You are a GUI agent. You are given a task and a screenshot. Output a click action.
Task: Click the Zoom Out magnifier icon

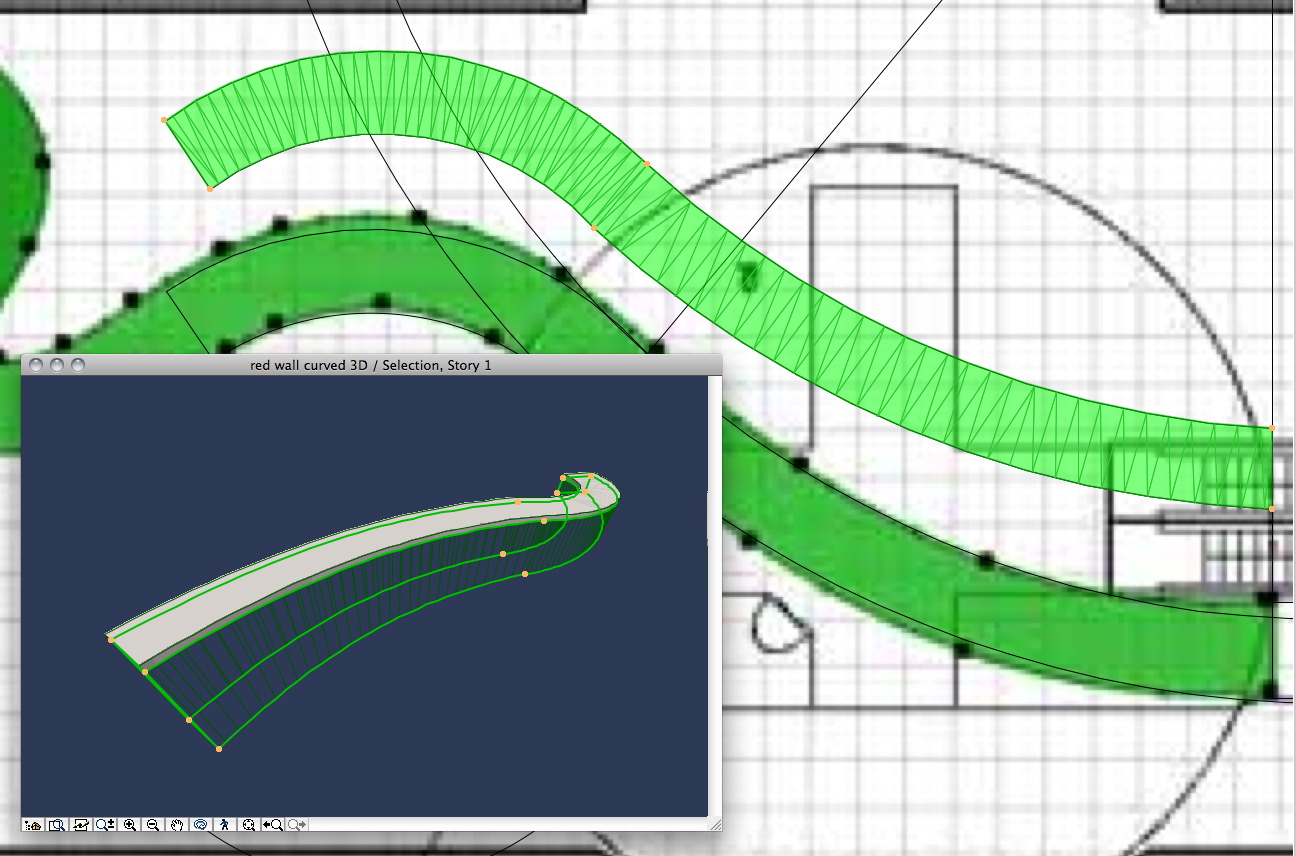tap(154, 825)
